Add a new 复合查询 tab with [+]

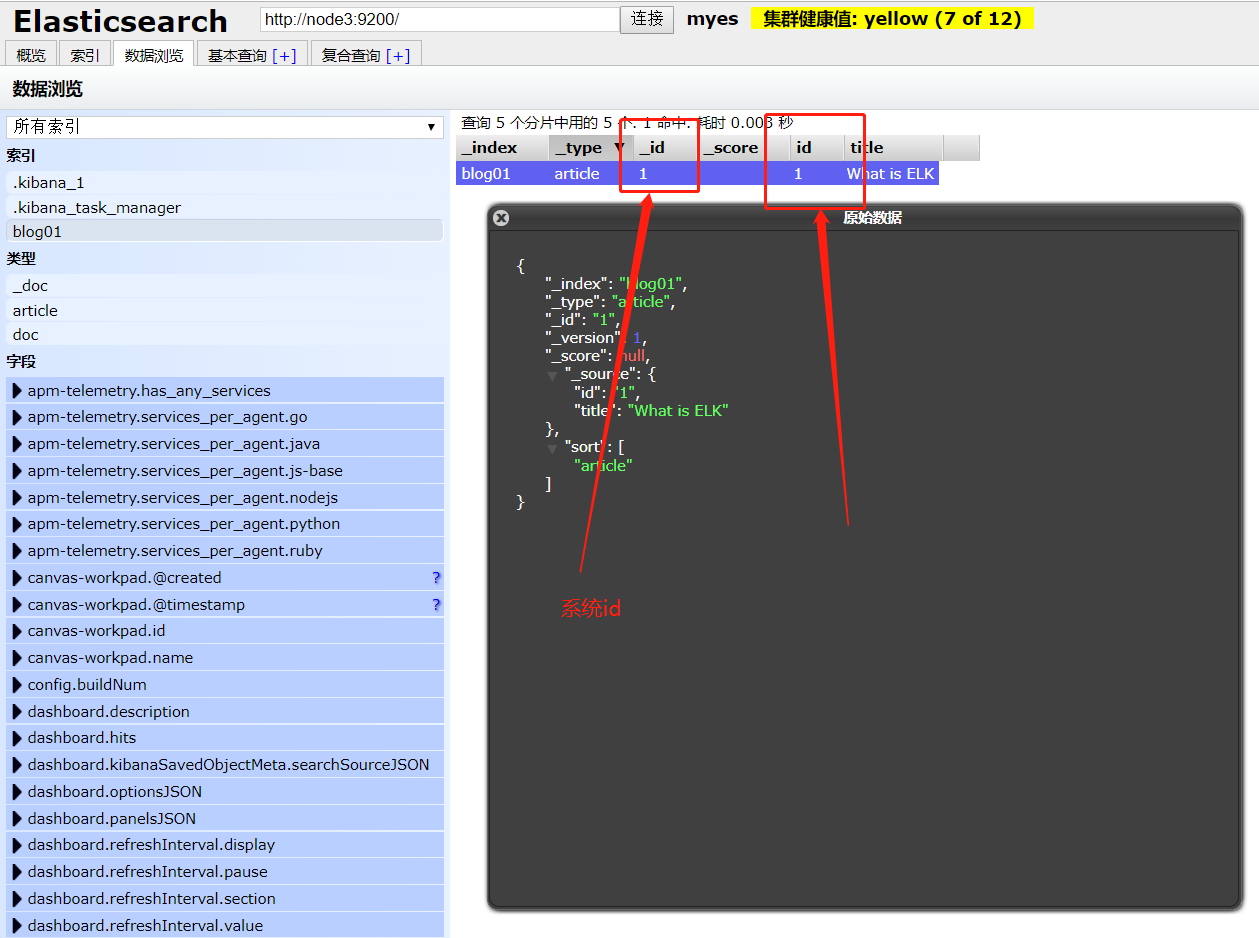(x=398, y=56)
